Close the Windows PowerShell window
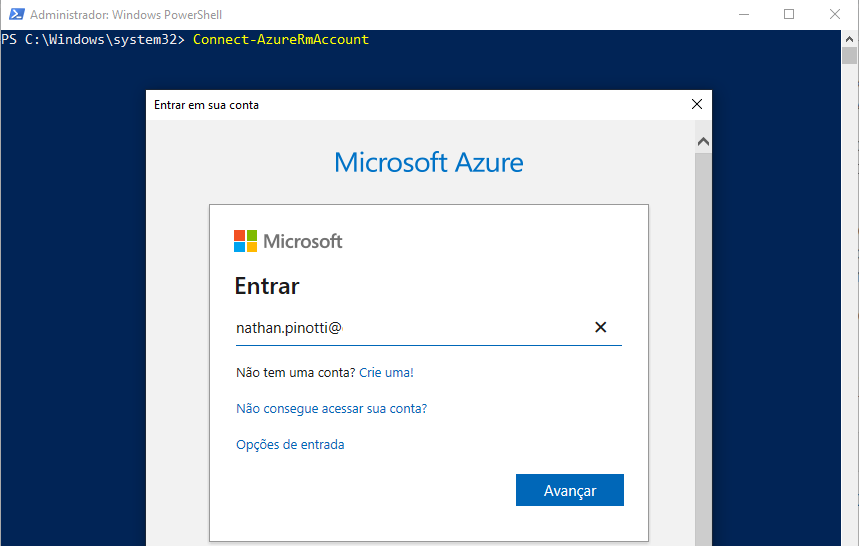 click(834, 14)
